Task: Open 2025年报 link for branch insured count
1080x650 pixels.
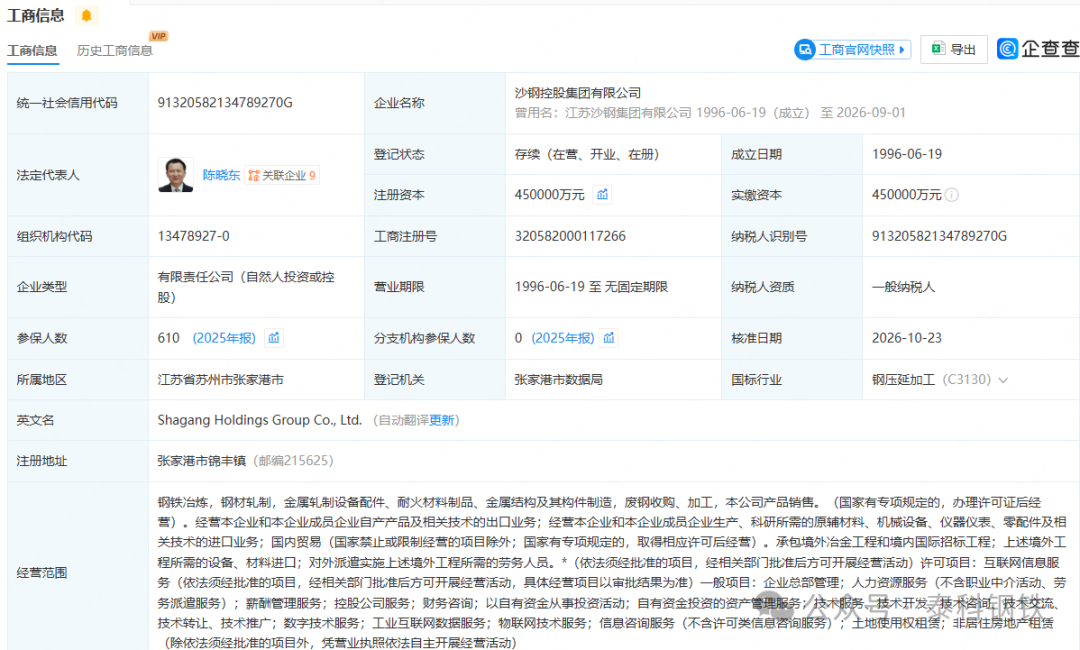Action: [563, 338]
